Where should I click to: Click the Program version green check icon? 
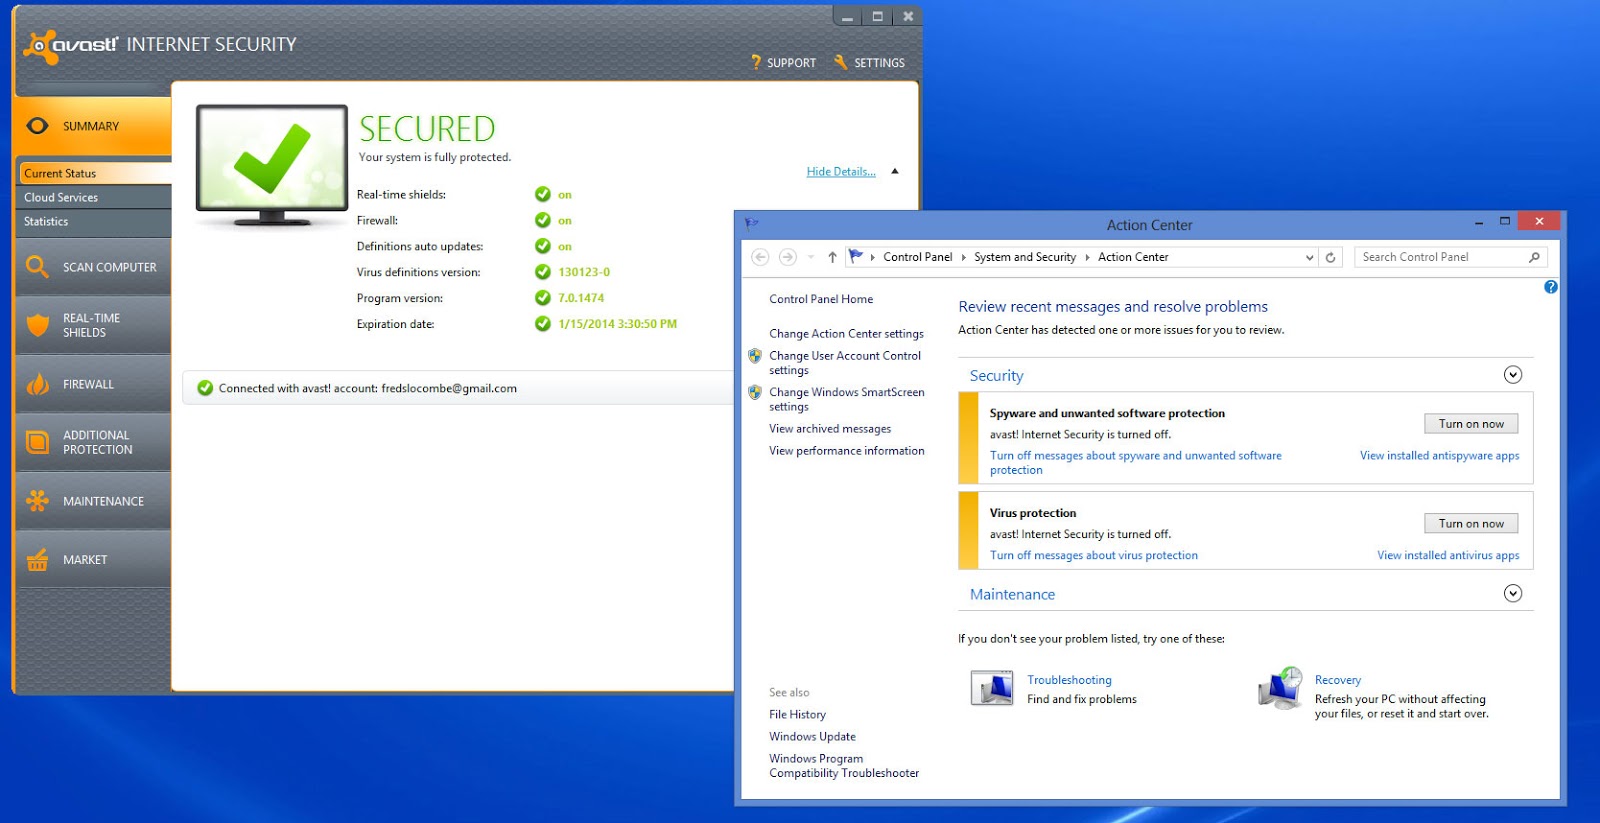tap(543, 298)
